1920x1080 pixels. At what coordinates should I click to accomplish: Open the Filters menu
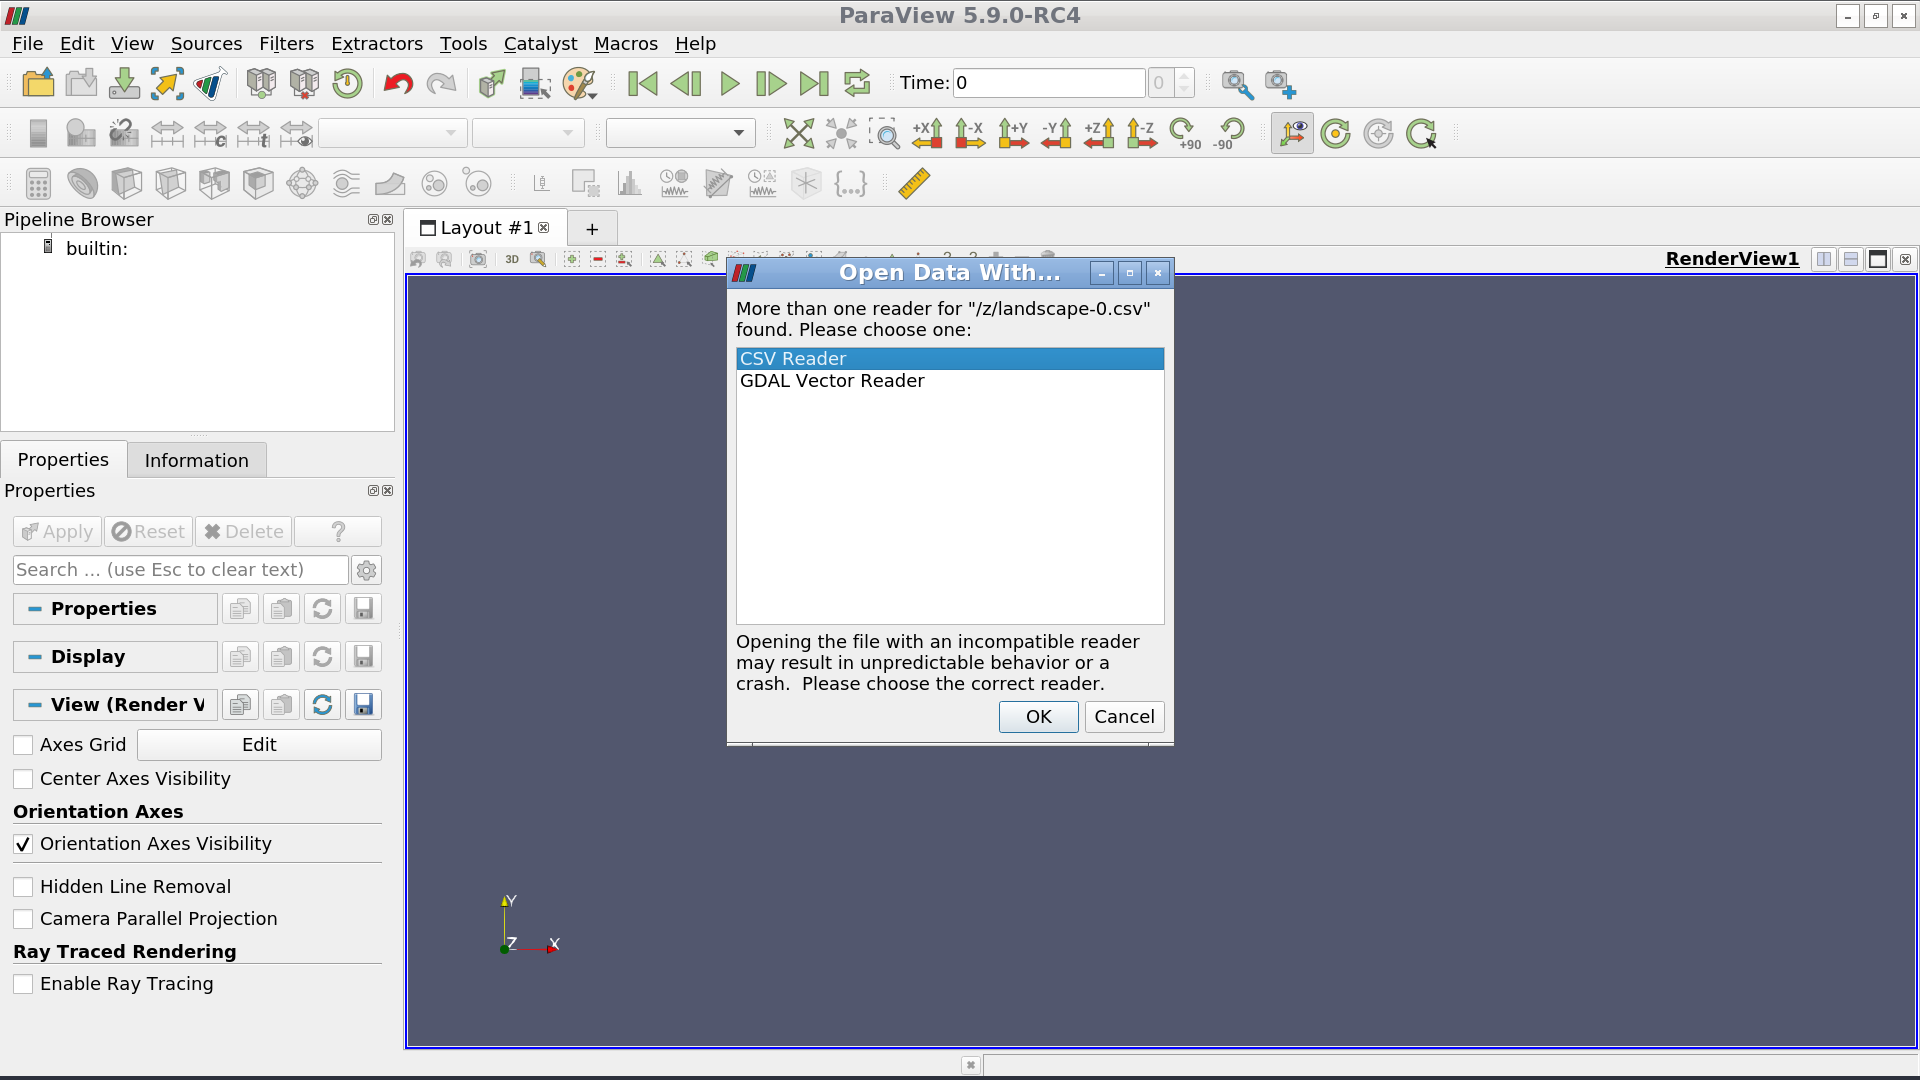point(287,44)
